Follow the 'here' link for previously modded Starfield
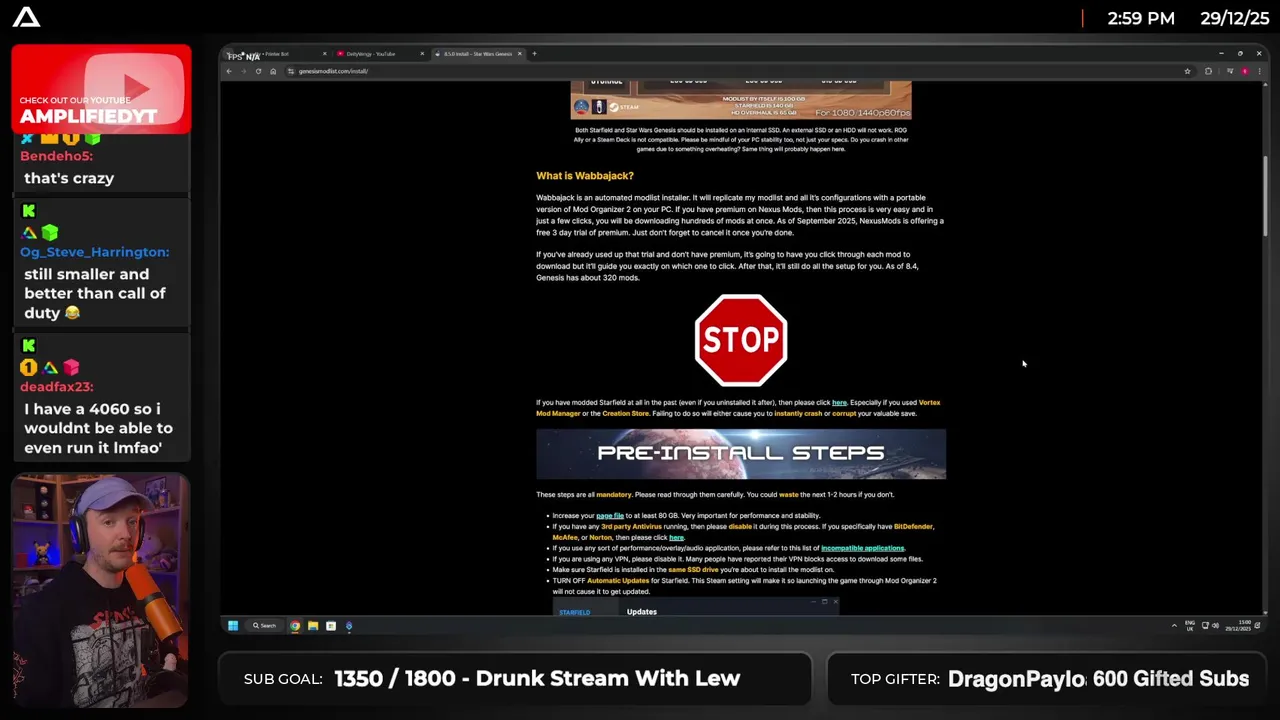The width and height of the screenshot is (1280, 720). click(x=839, y=403)
